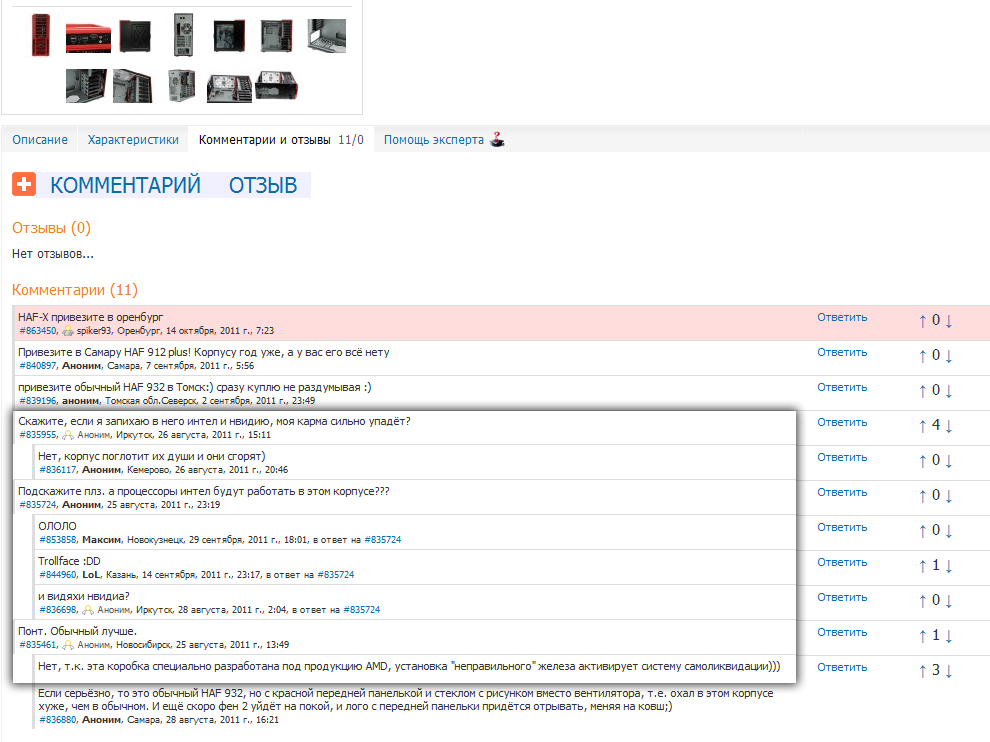Click the orange plus icon beside КОММЕНТАРИЙ
Screen dimensions: 990x742
pyautogui.click(x=24, y=185)
